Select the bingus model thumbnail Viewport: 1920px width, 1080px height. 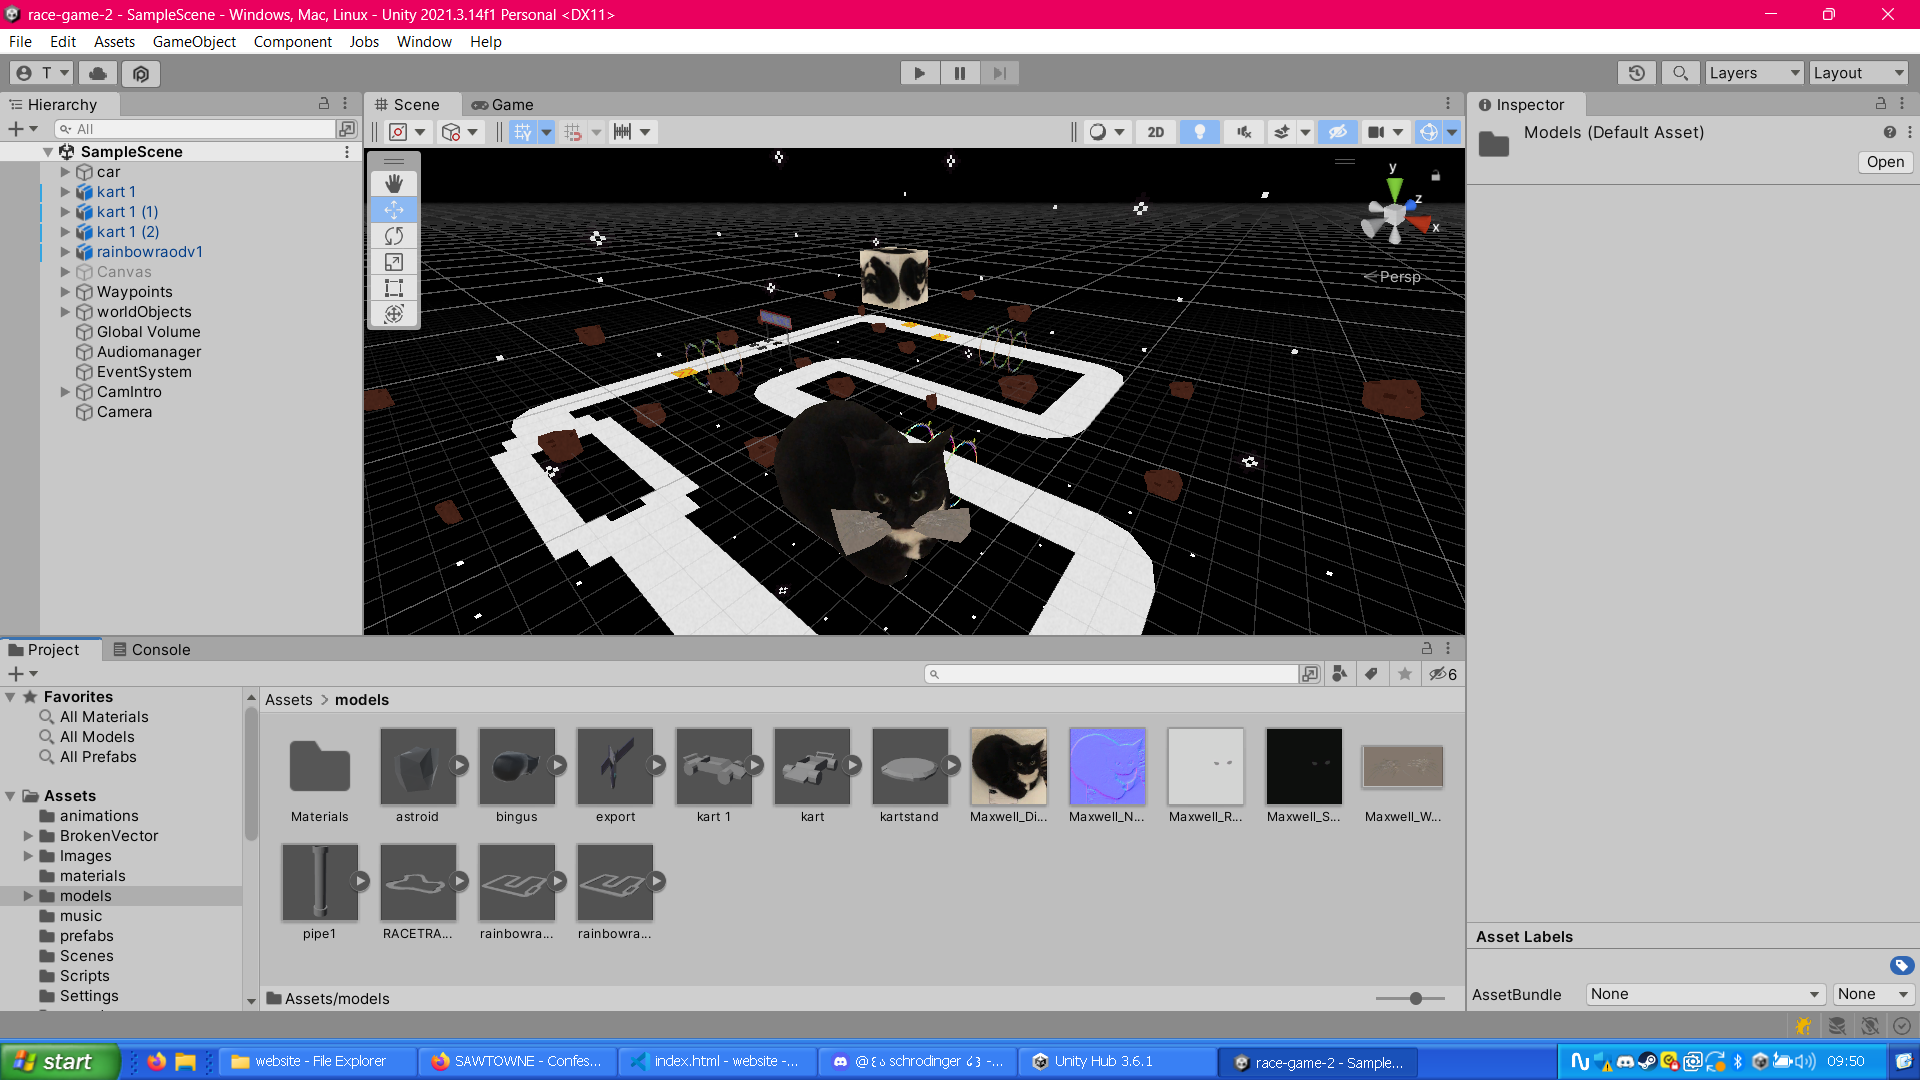[516, 768]
